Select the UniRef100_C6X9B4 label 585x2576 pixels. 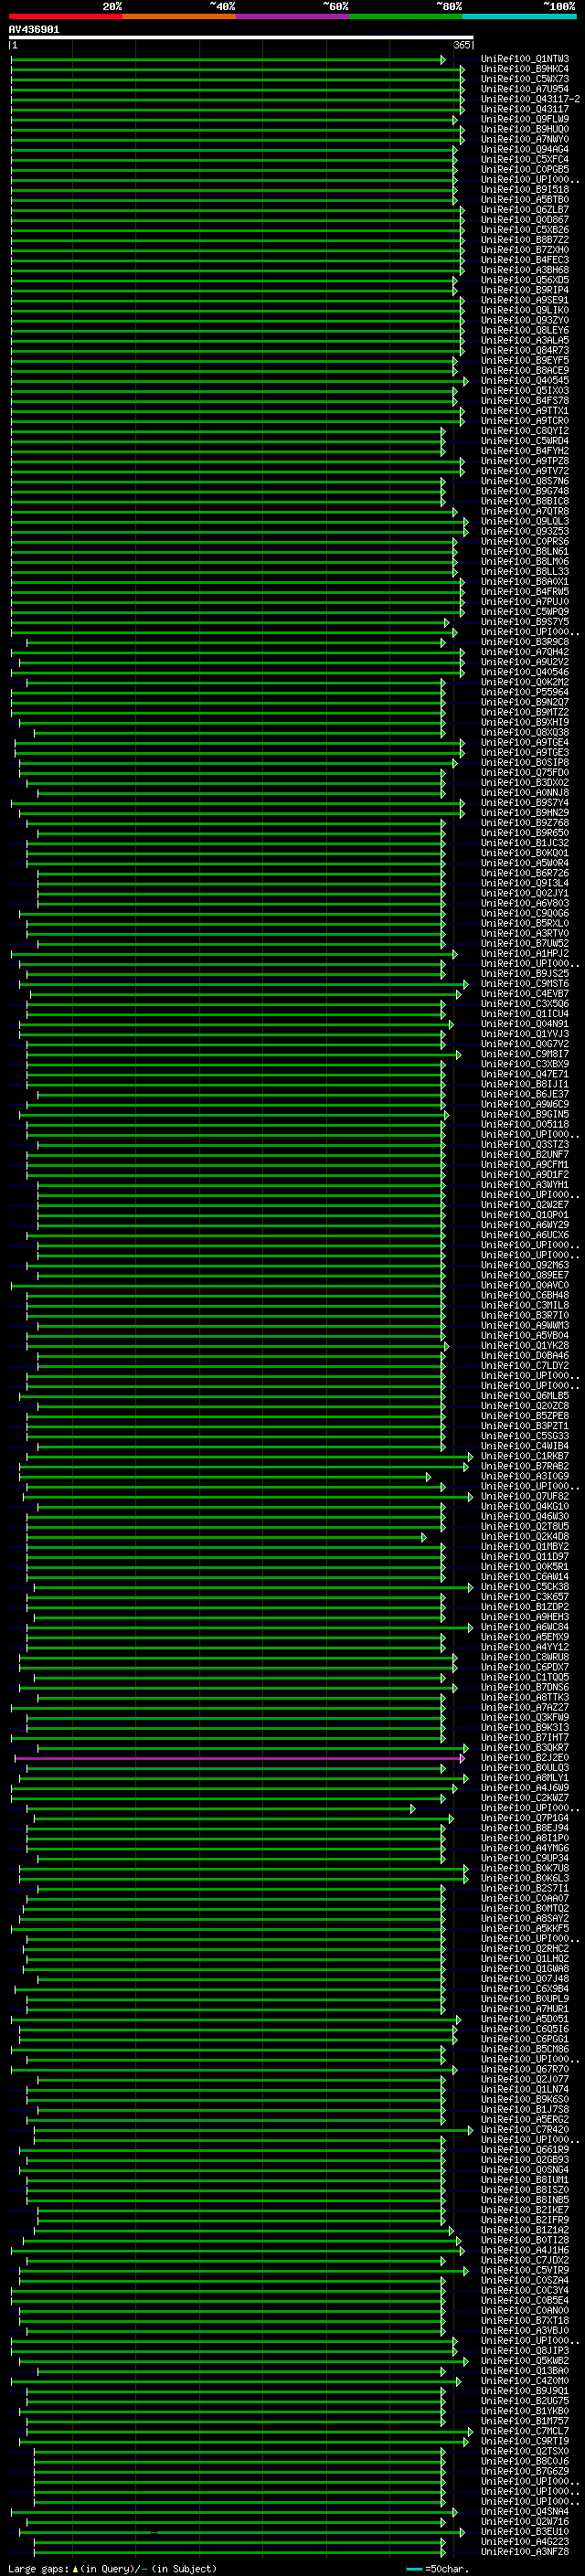[525, 1989]
